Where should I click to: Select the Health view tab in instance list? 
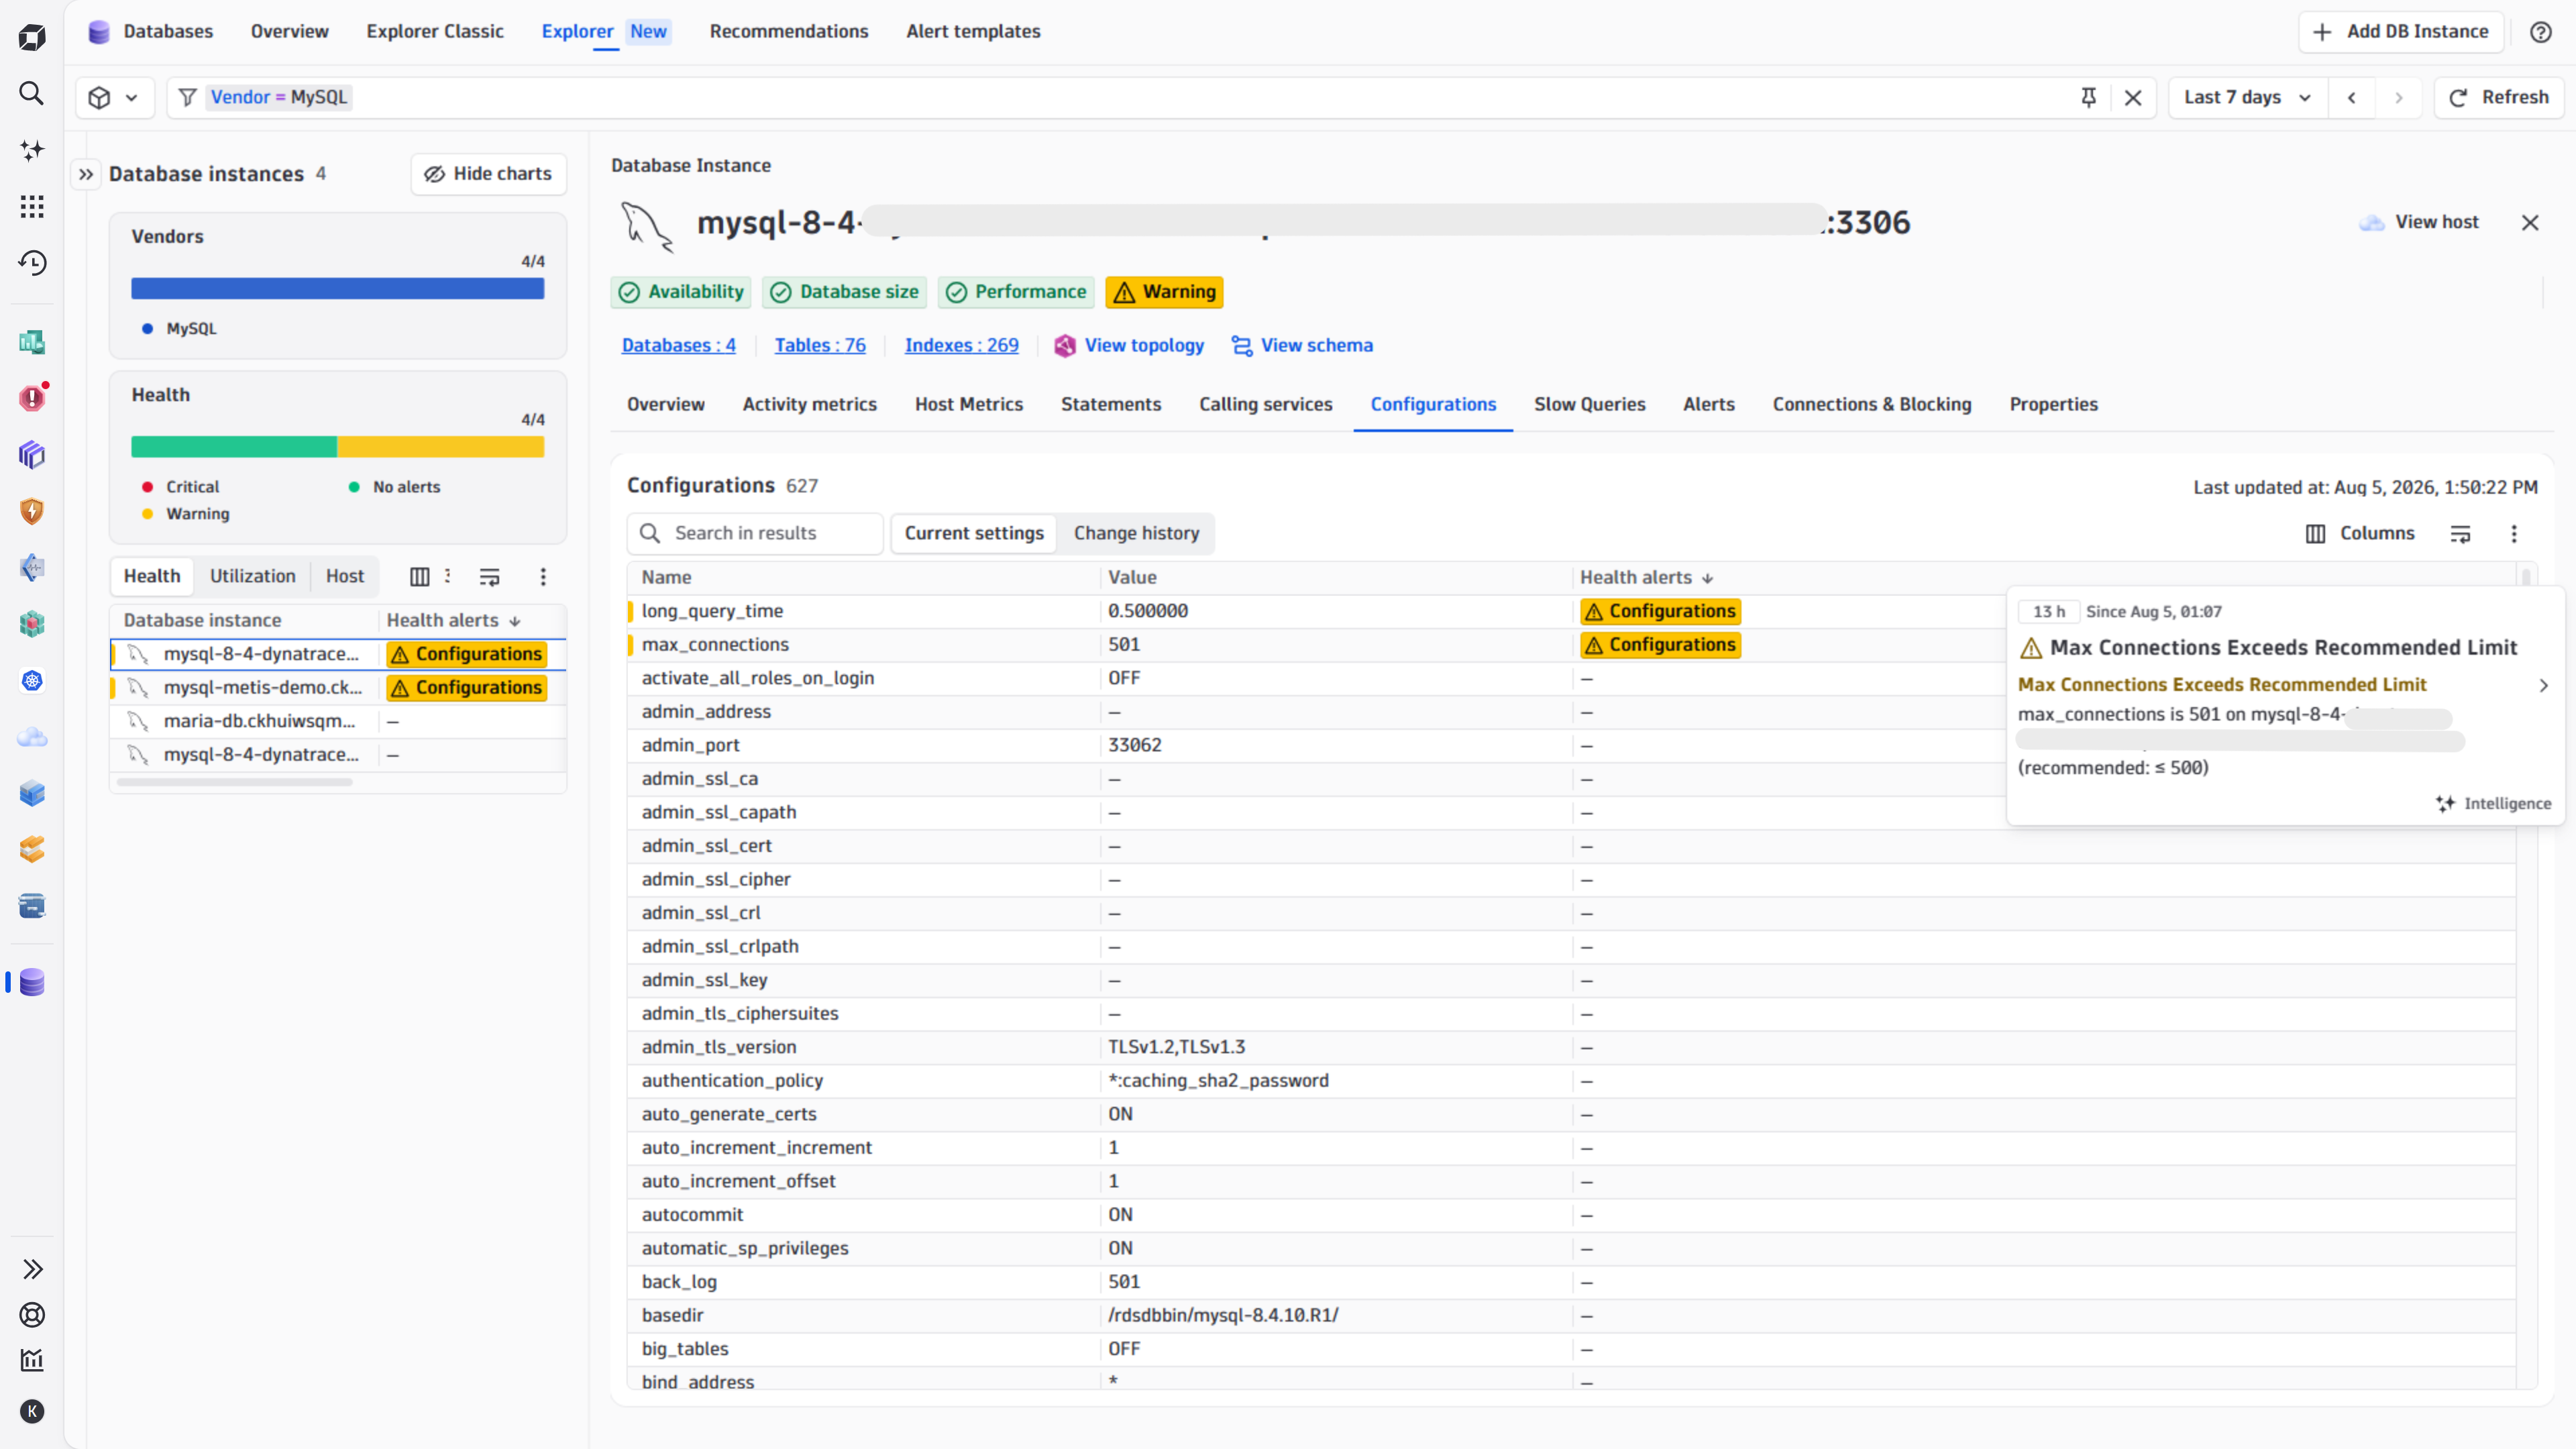tap(152, 576)
